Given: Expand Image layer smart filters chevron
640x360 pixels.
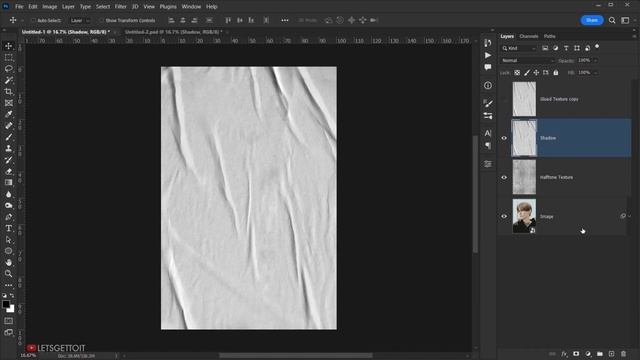Looking at the screenshot, I should point(630,216).
